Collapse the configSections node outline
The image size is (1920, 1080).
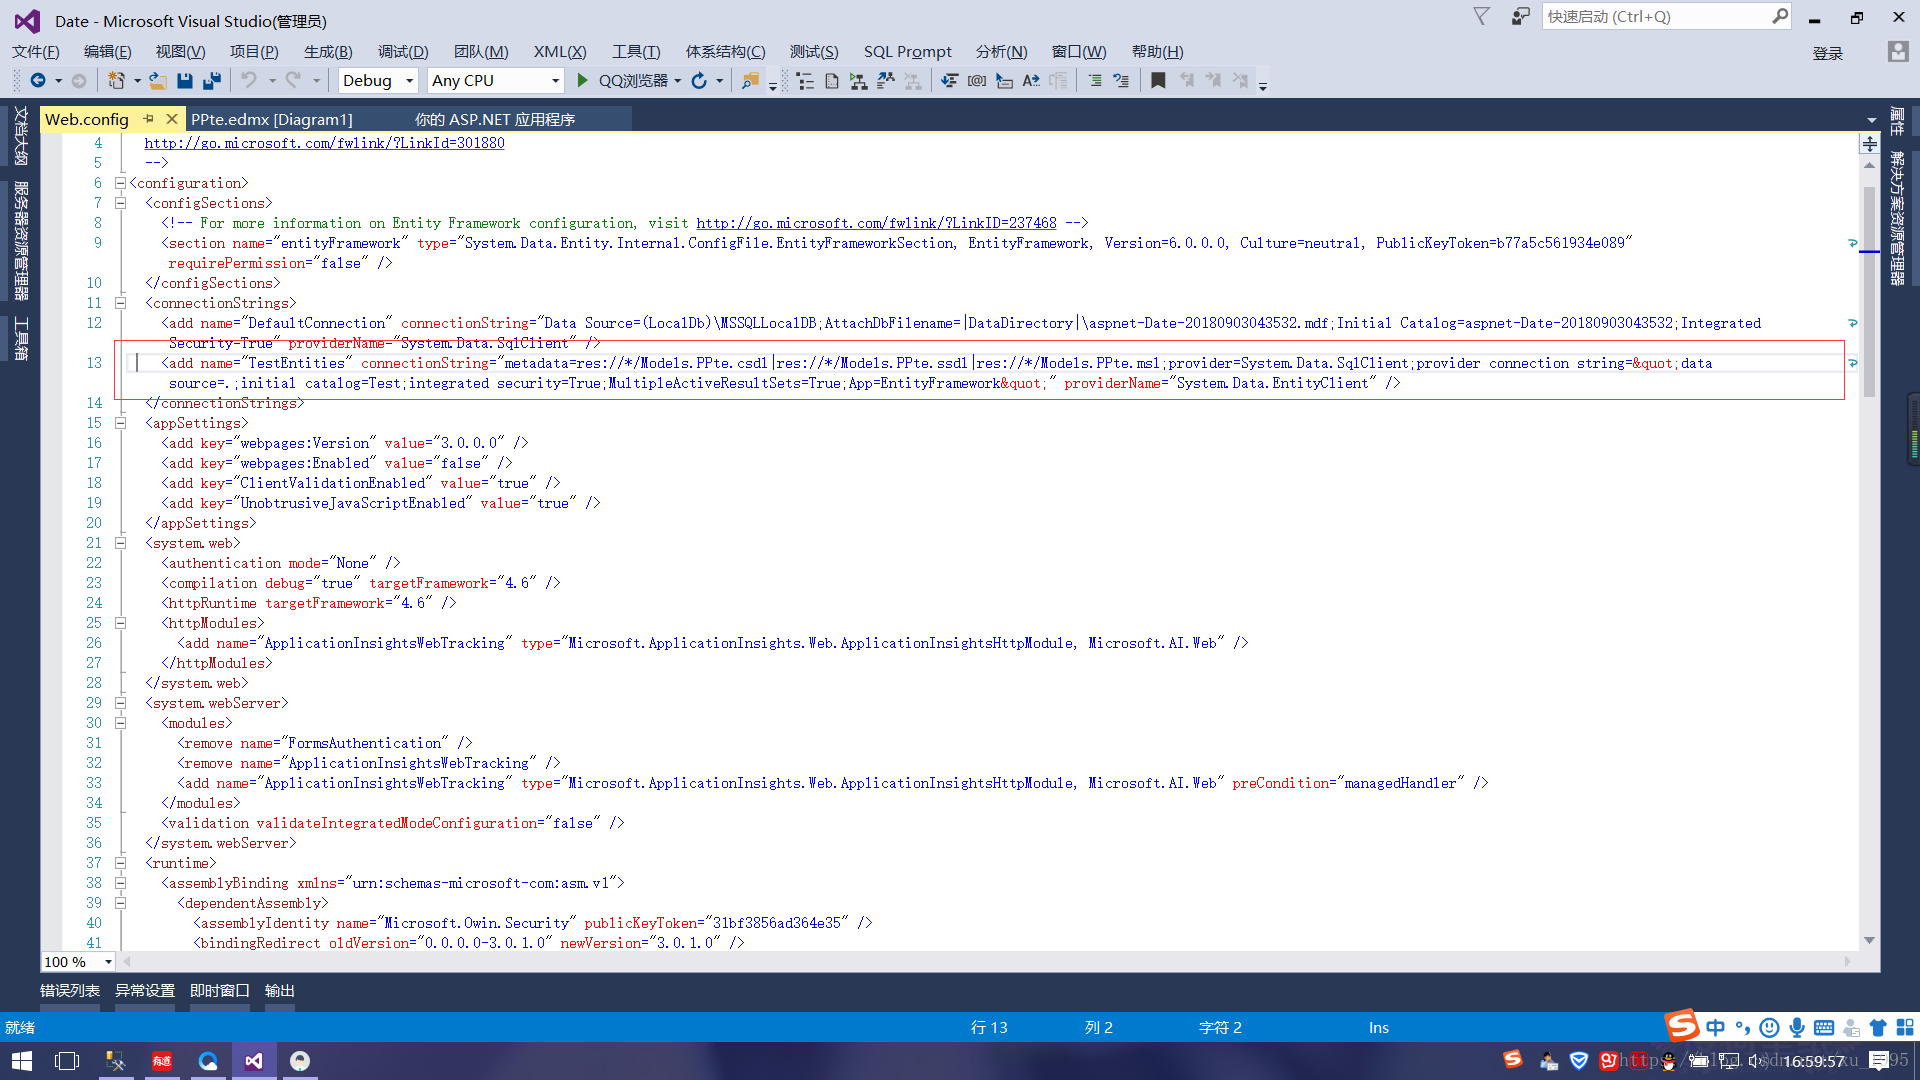click(120, 203)
